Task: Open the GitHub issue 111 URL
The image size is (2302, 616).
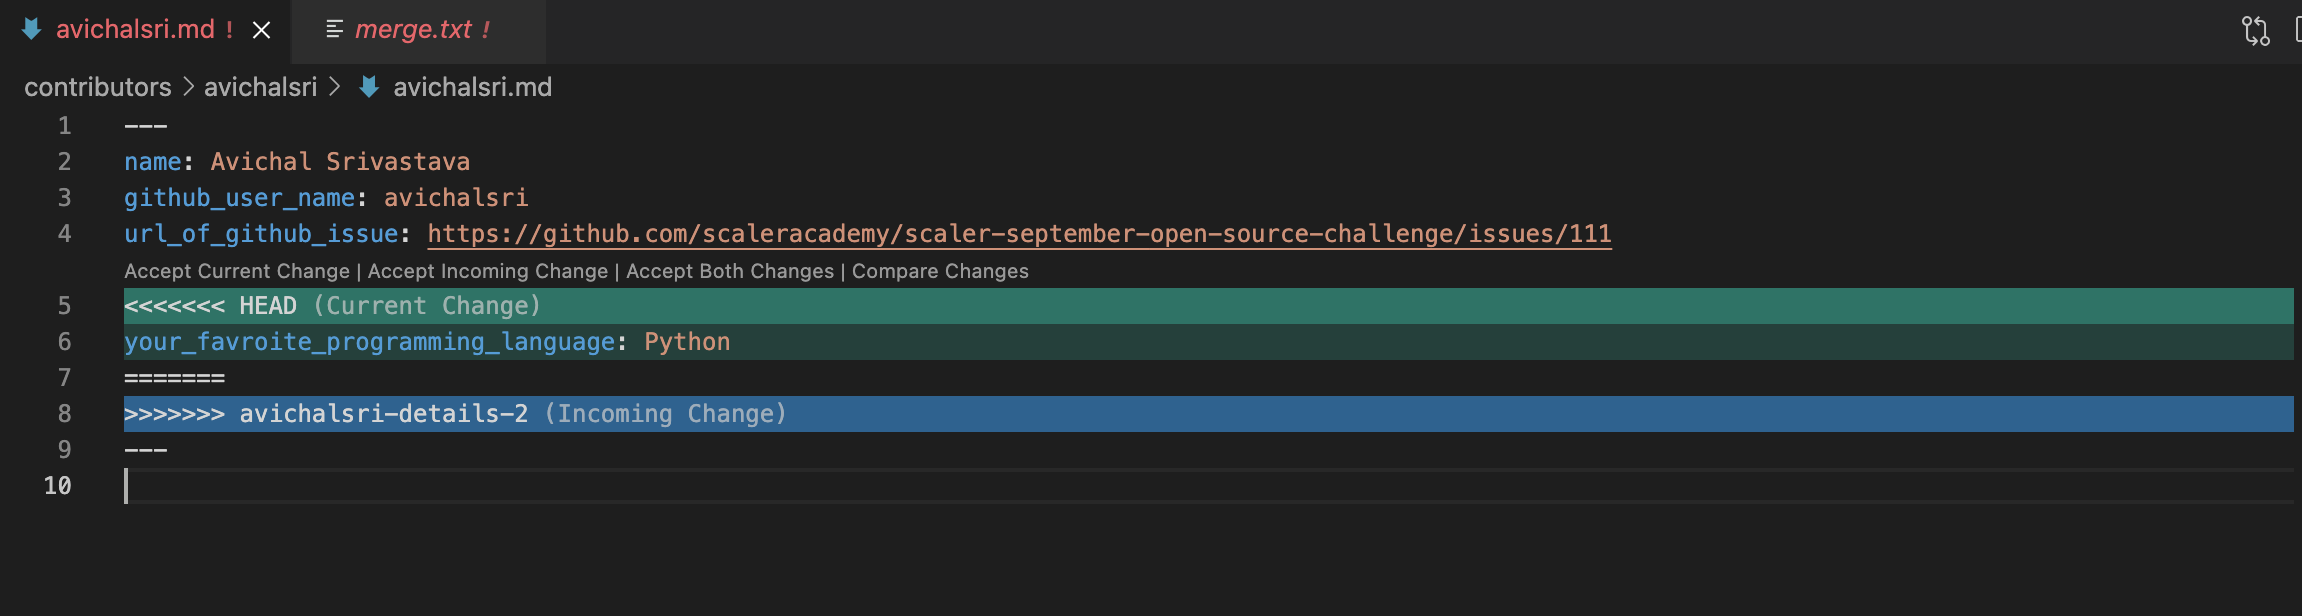Action: click(x=1019, y=234)
